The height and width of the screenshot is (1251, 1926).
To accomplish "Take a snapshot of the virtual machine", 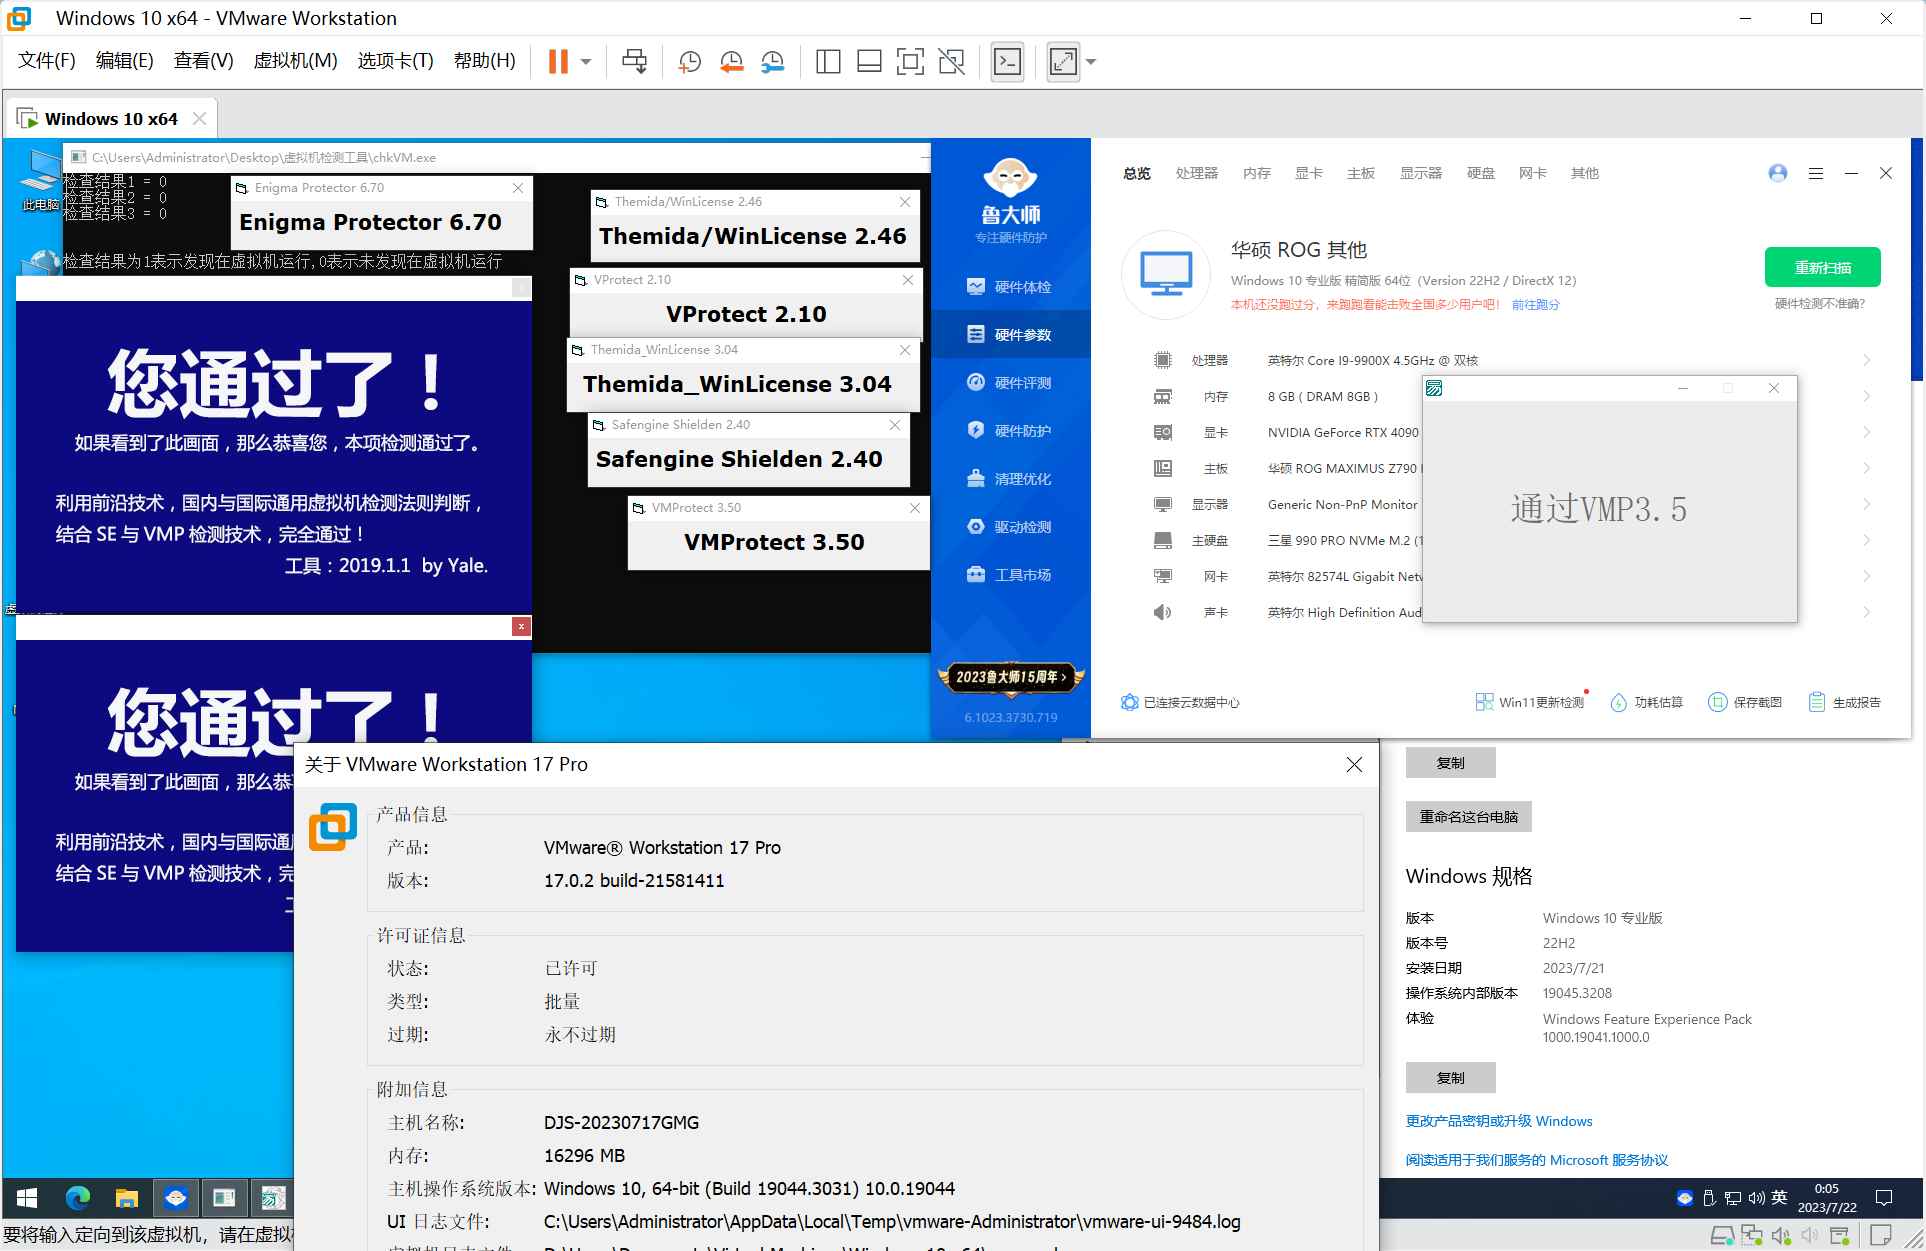I will [x=688, y=61].
